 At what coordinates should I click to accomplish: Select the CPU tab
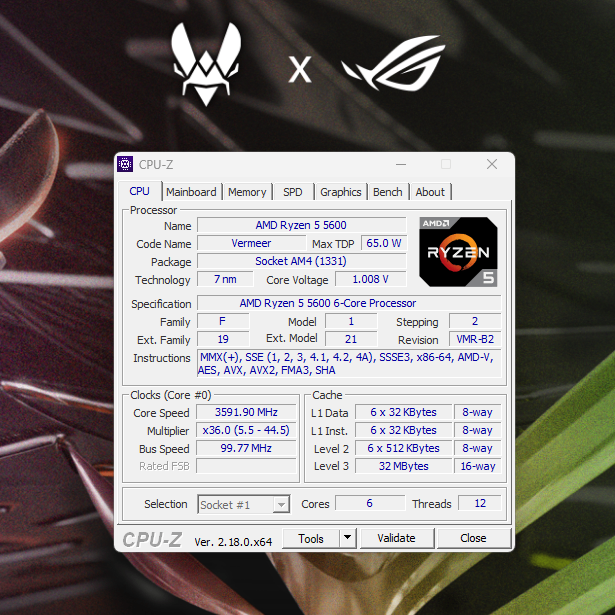(x=139, y=191)
